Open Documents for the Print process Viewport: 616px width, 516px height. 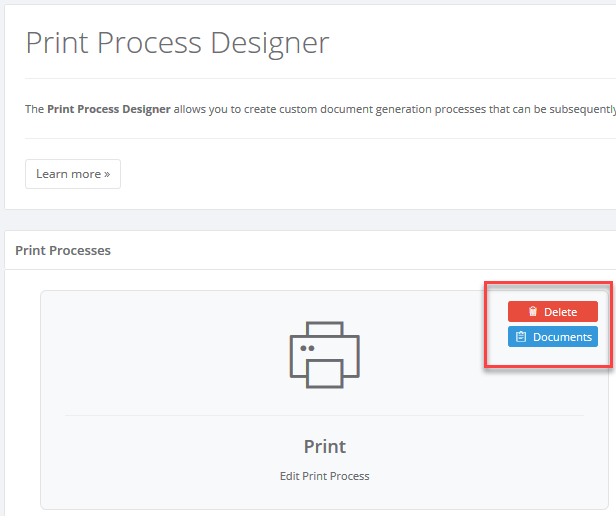(x=553, y=337)
